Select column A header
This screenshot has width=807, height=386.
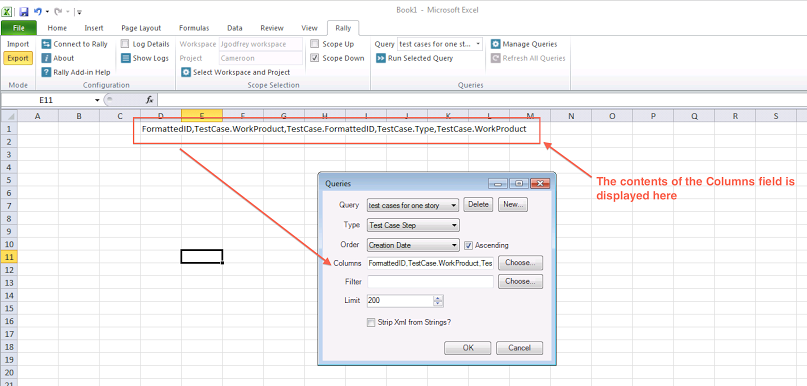[x=38, y=116]
